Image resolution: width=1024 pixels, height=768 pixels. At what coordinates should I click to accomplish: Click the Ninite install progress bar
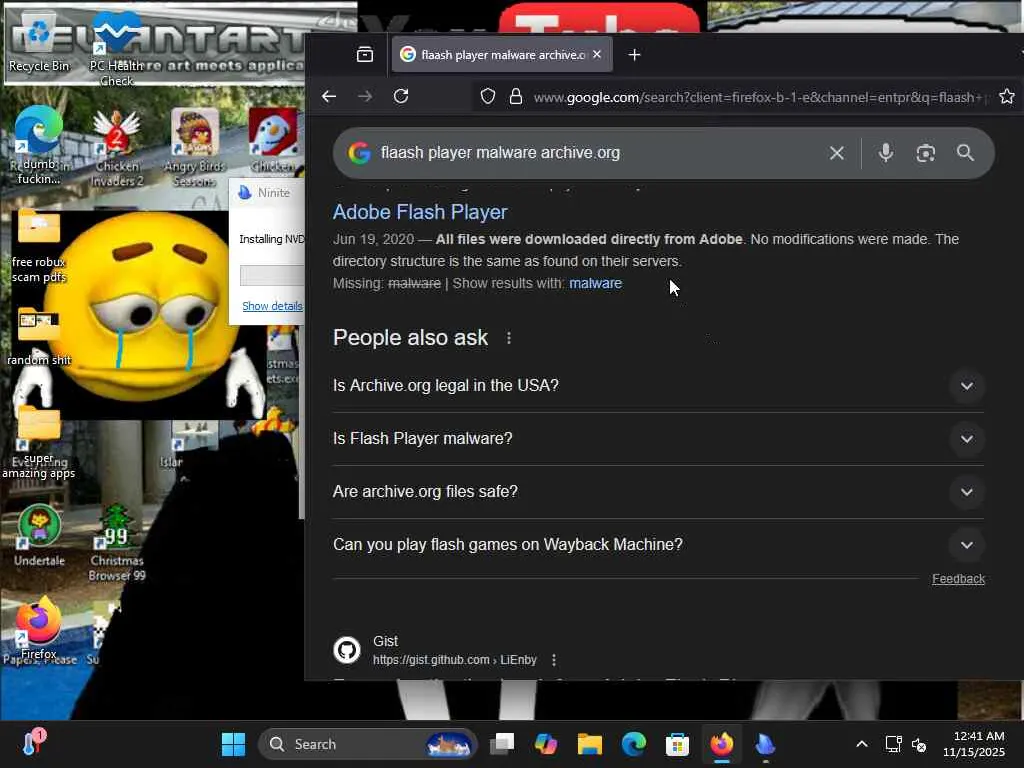click(x=272, y=275)
